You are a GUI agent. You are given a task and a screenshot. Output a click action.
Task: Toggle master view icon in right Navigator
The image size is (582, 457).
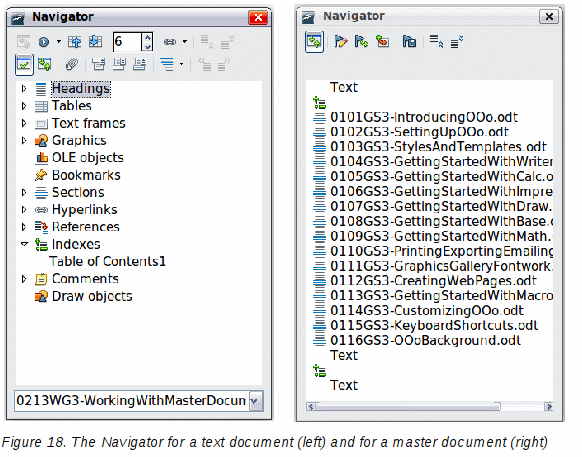click(314, 42)
